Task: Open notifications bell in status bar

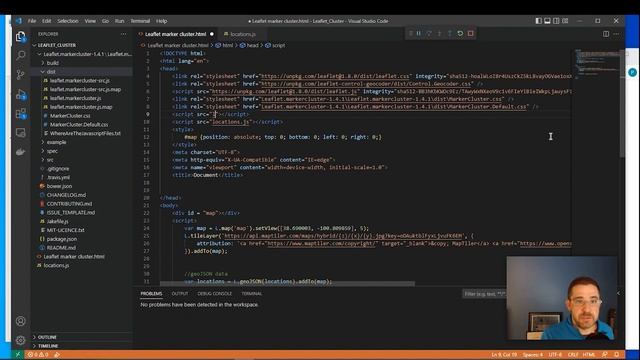Action: coord(617,355)
